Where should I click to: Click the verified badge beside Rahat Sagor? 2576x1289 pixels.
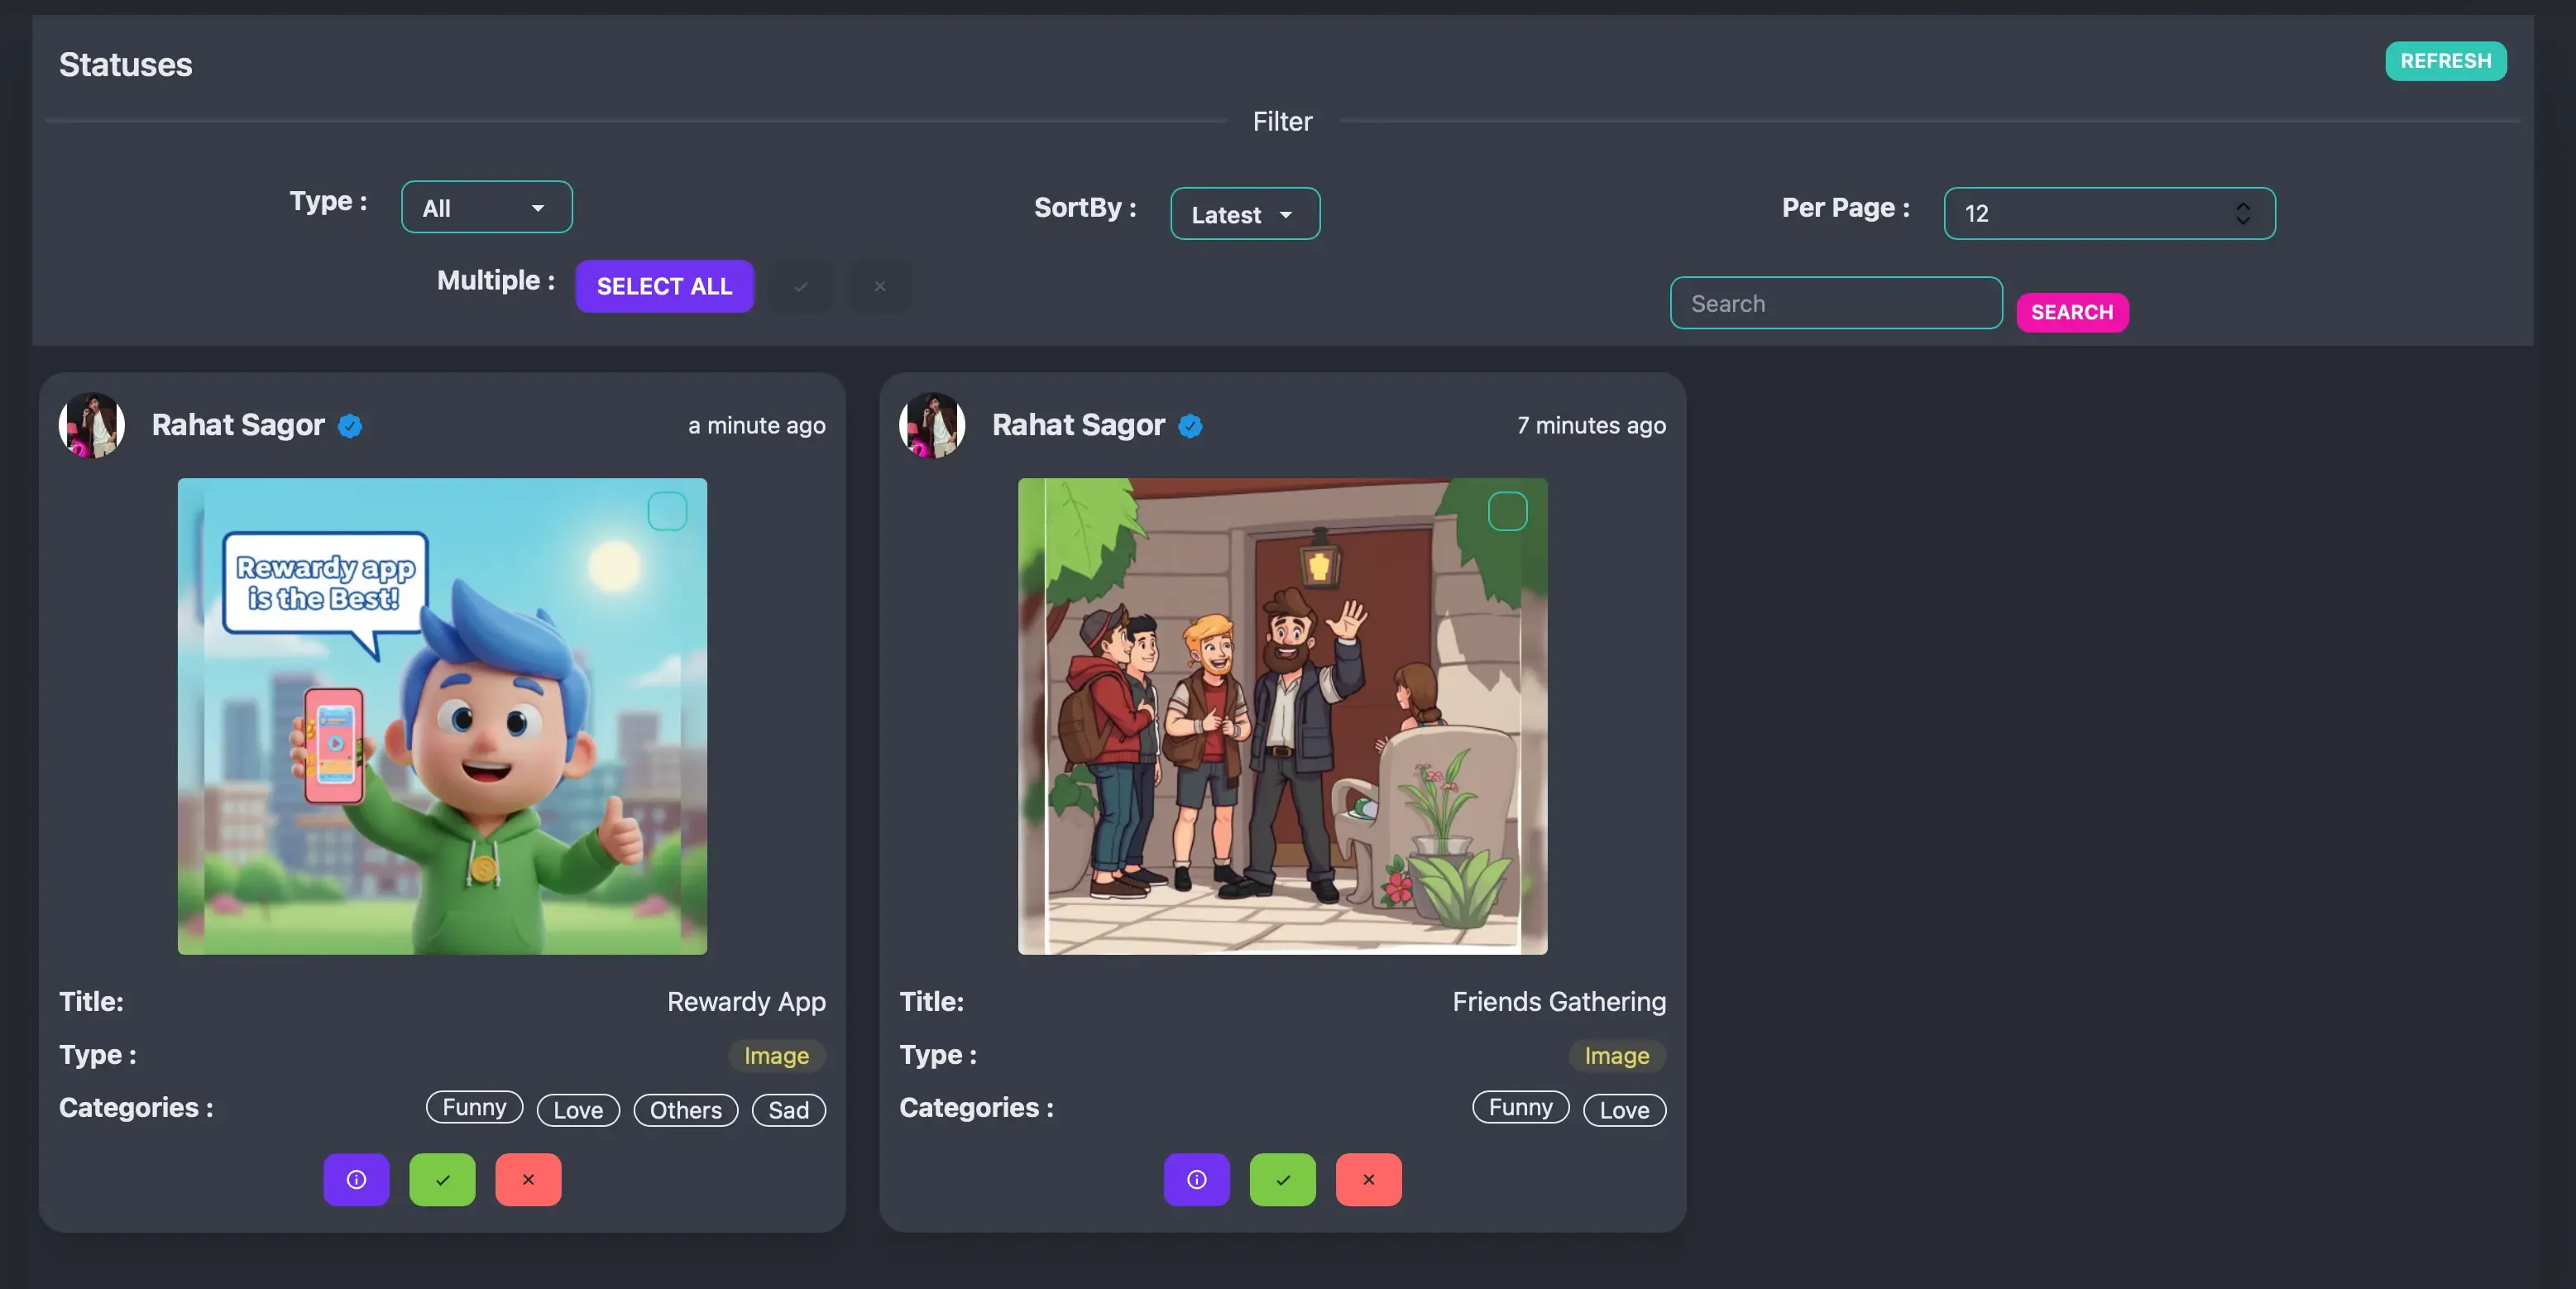349,425
